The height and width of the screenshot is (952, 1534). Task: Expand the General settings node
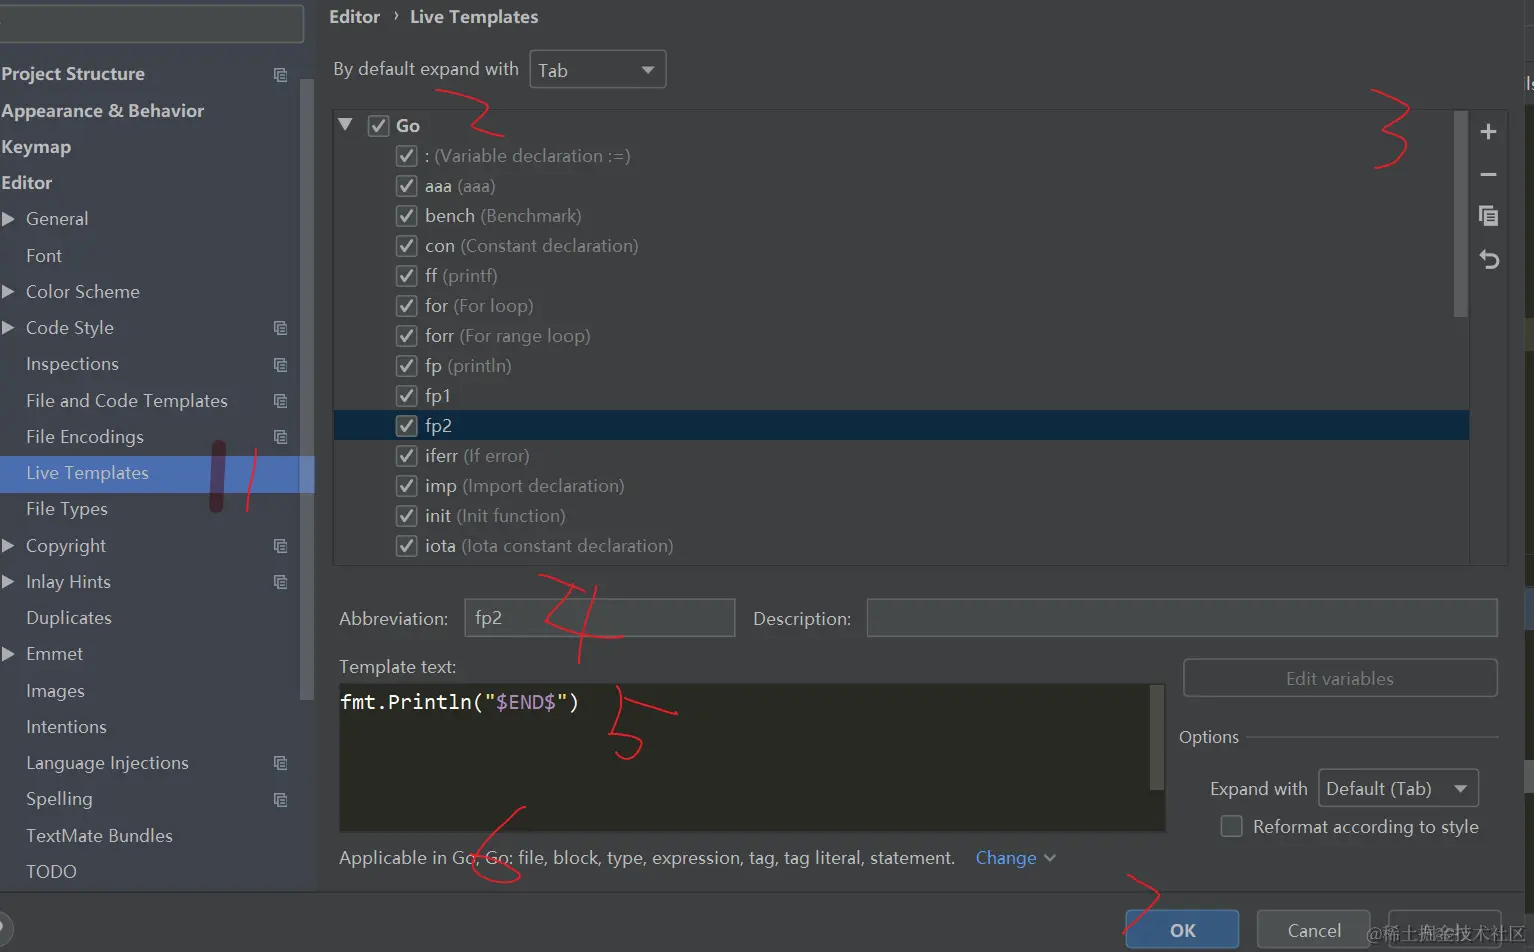point(8,219)
